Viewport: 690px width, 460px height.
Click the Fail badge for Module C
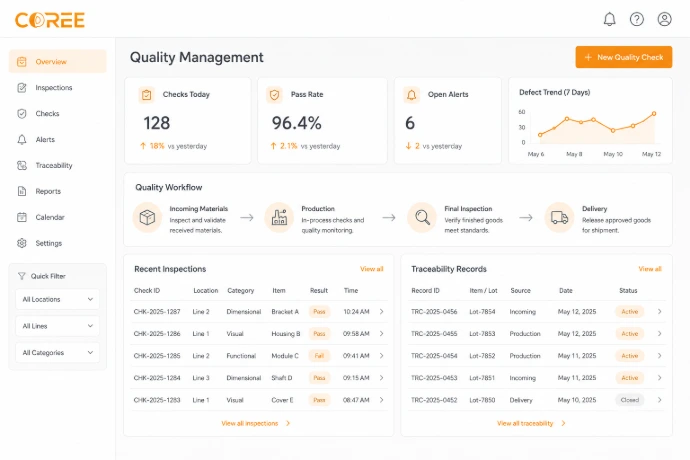[x=319, y=356]
